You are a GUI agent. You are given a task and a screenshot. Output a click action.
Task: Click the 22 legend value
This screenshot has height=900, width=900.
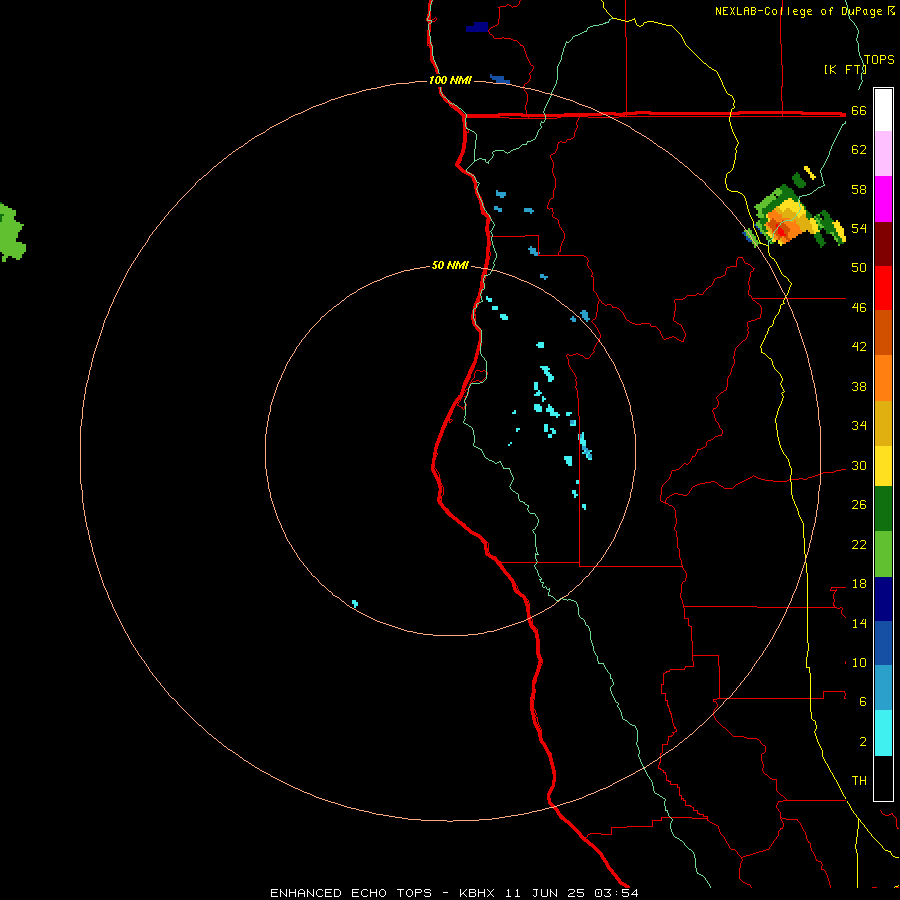click(859, 544)
